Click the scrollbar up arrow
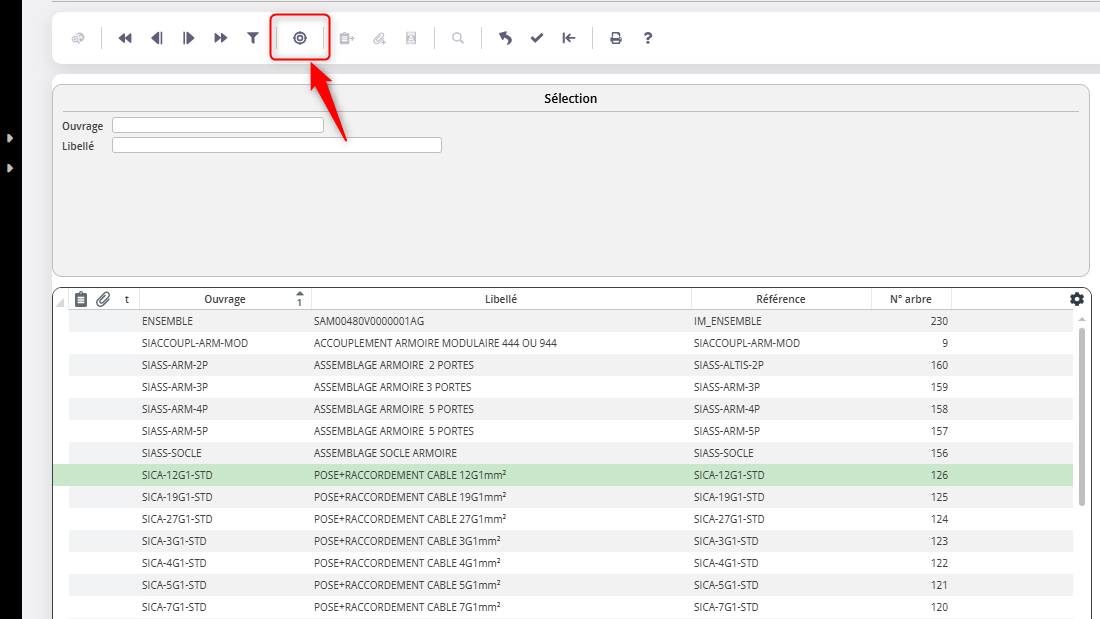 (x=1081, y=319)
